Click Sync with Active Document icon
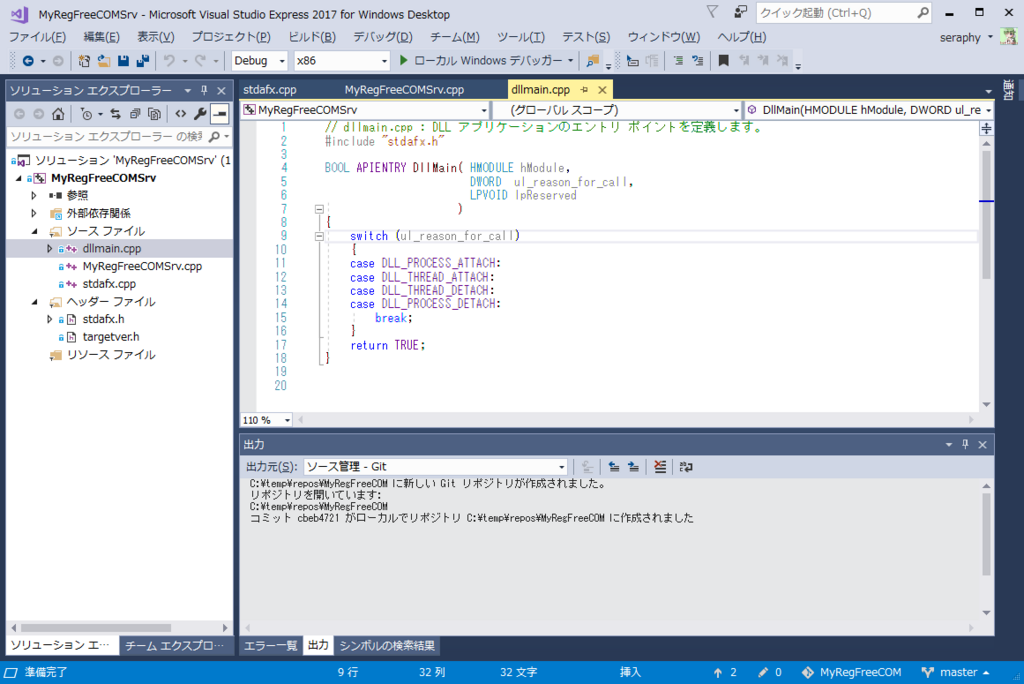 point(116,114)
